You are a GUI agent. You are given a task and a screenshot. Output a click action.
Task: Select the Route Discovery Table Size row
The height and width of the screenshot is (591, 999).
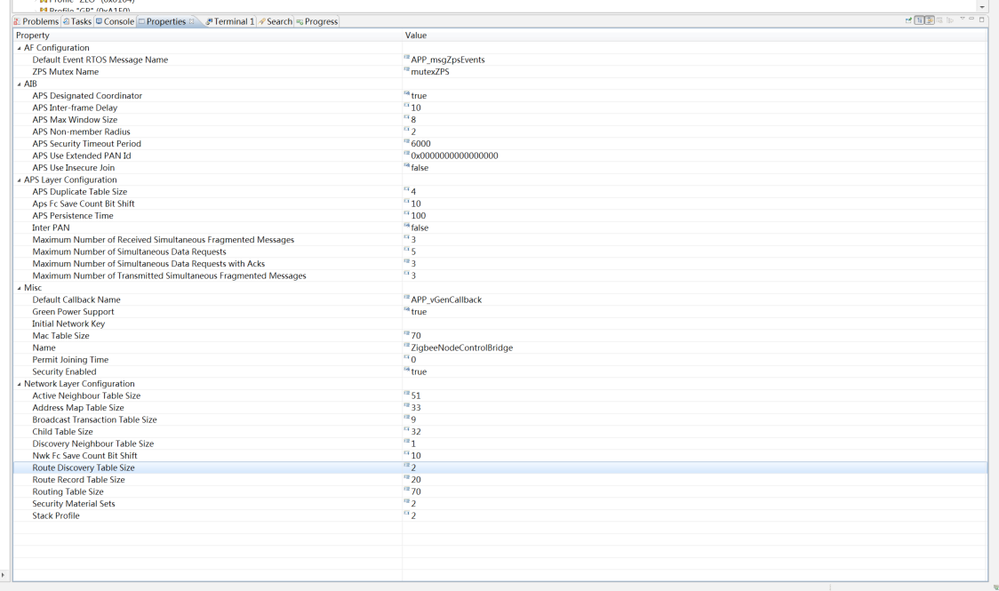coord(83,468)
